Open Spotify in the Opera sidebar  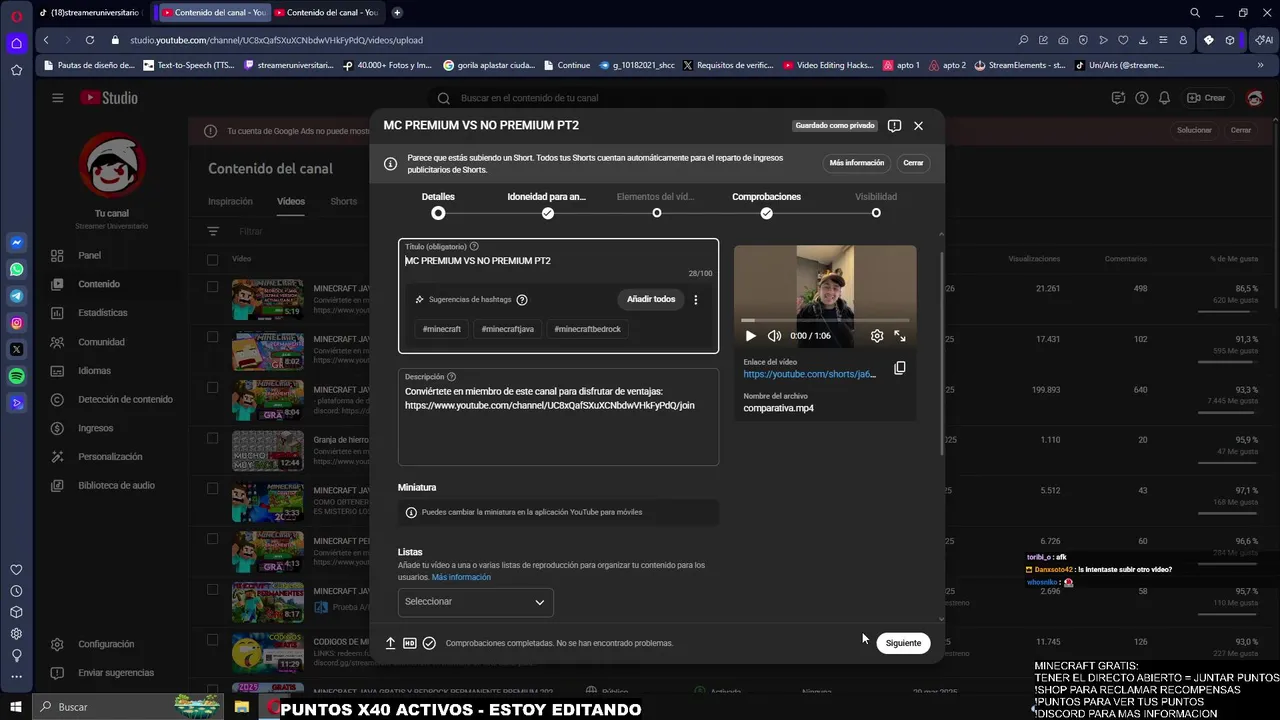16,376
